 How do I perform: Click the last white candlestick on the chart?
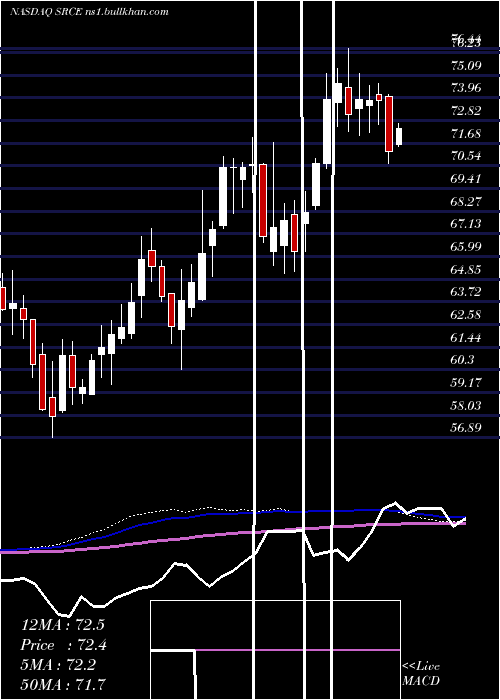click(399, 136)
